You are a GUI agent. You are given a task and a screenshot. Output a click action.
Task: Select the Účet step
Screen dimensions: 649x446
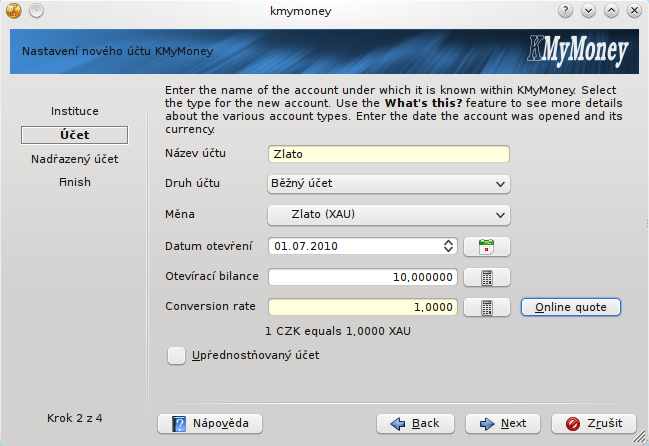pos(75,135)
